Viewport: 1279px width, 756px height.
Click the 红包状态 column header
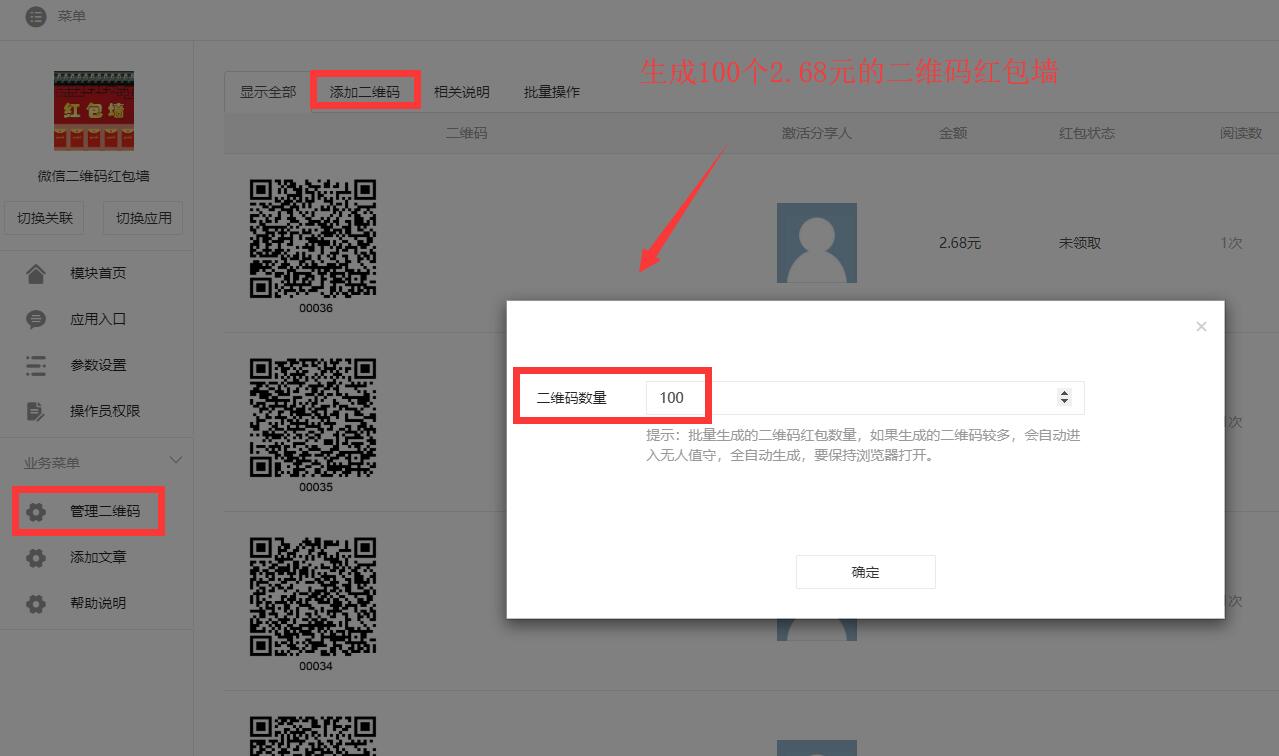tap(1087, 133)
